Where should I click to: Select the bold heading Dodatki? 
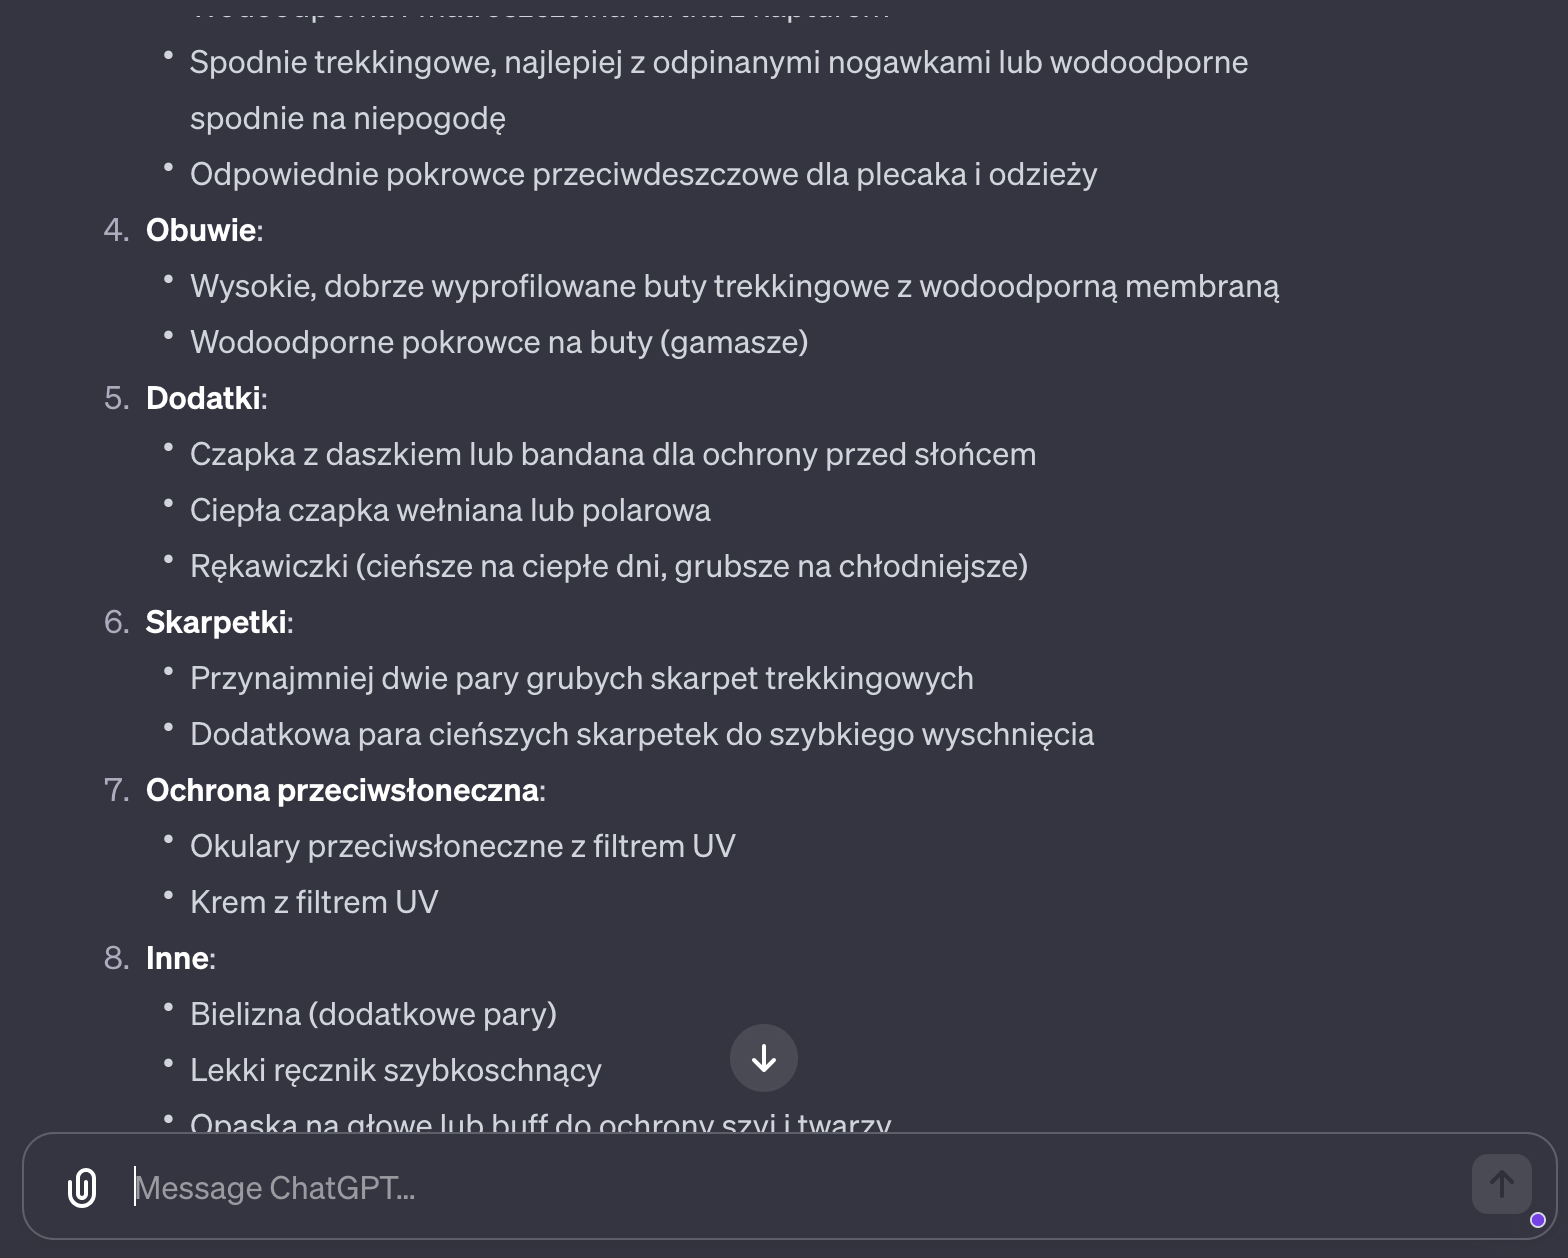coord(202,397)
